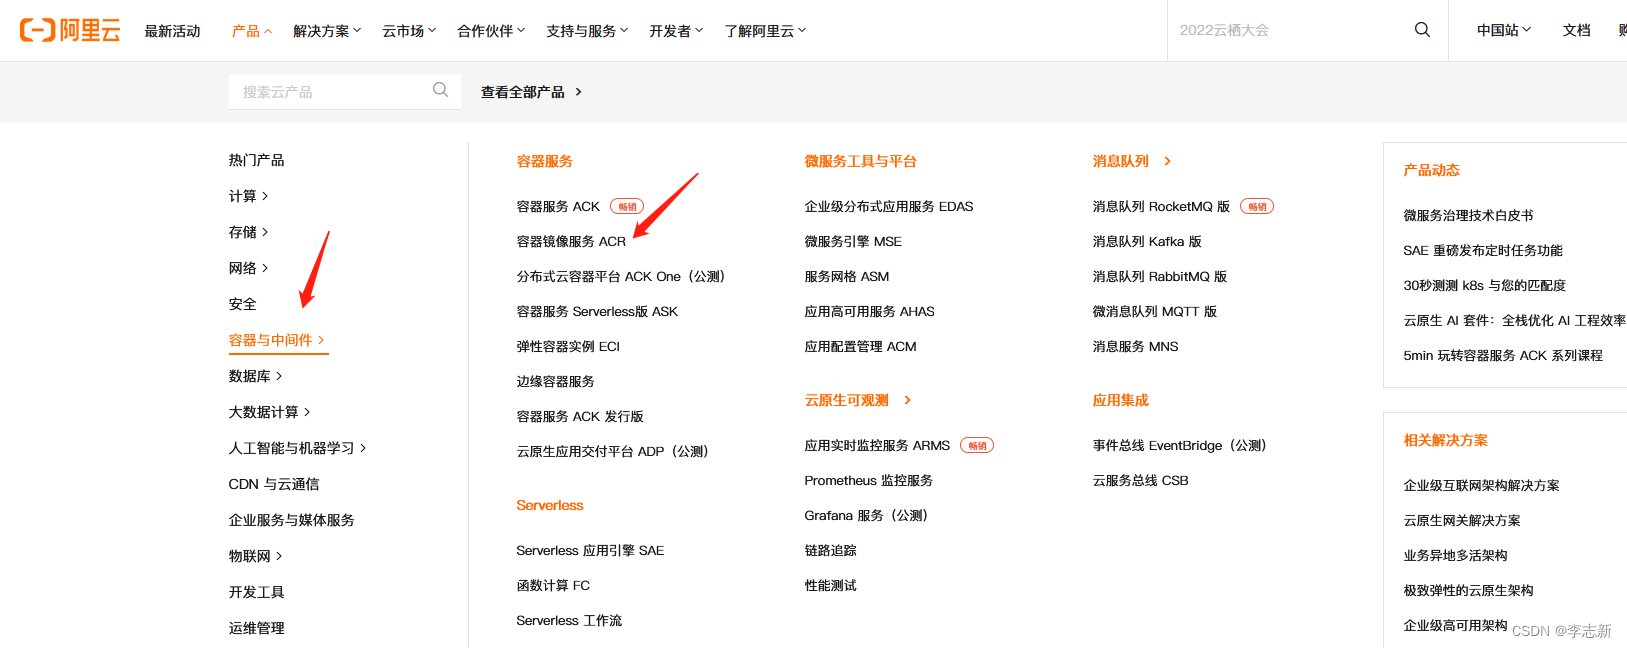
Task: Click 最新活动 in the top navigation
Action: coord(172,31)
